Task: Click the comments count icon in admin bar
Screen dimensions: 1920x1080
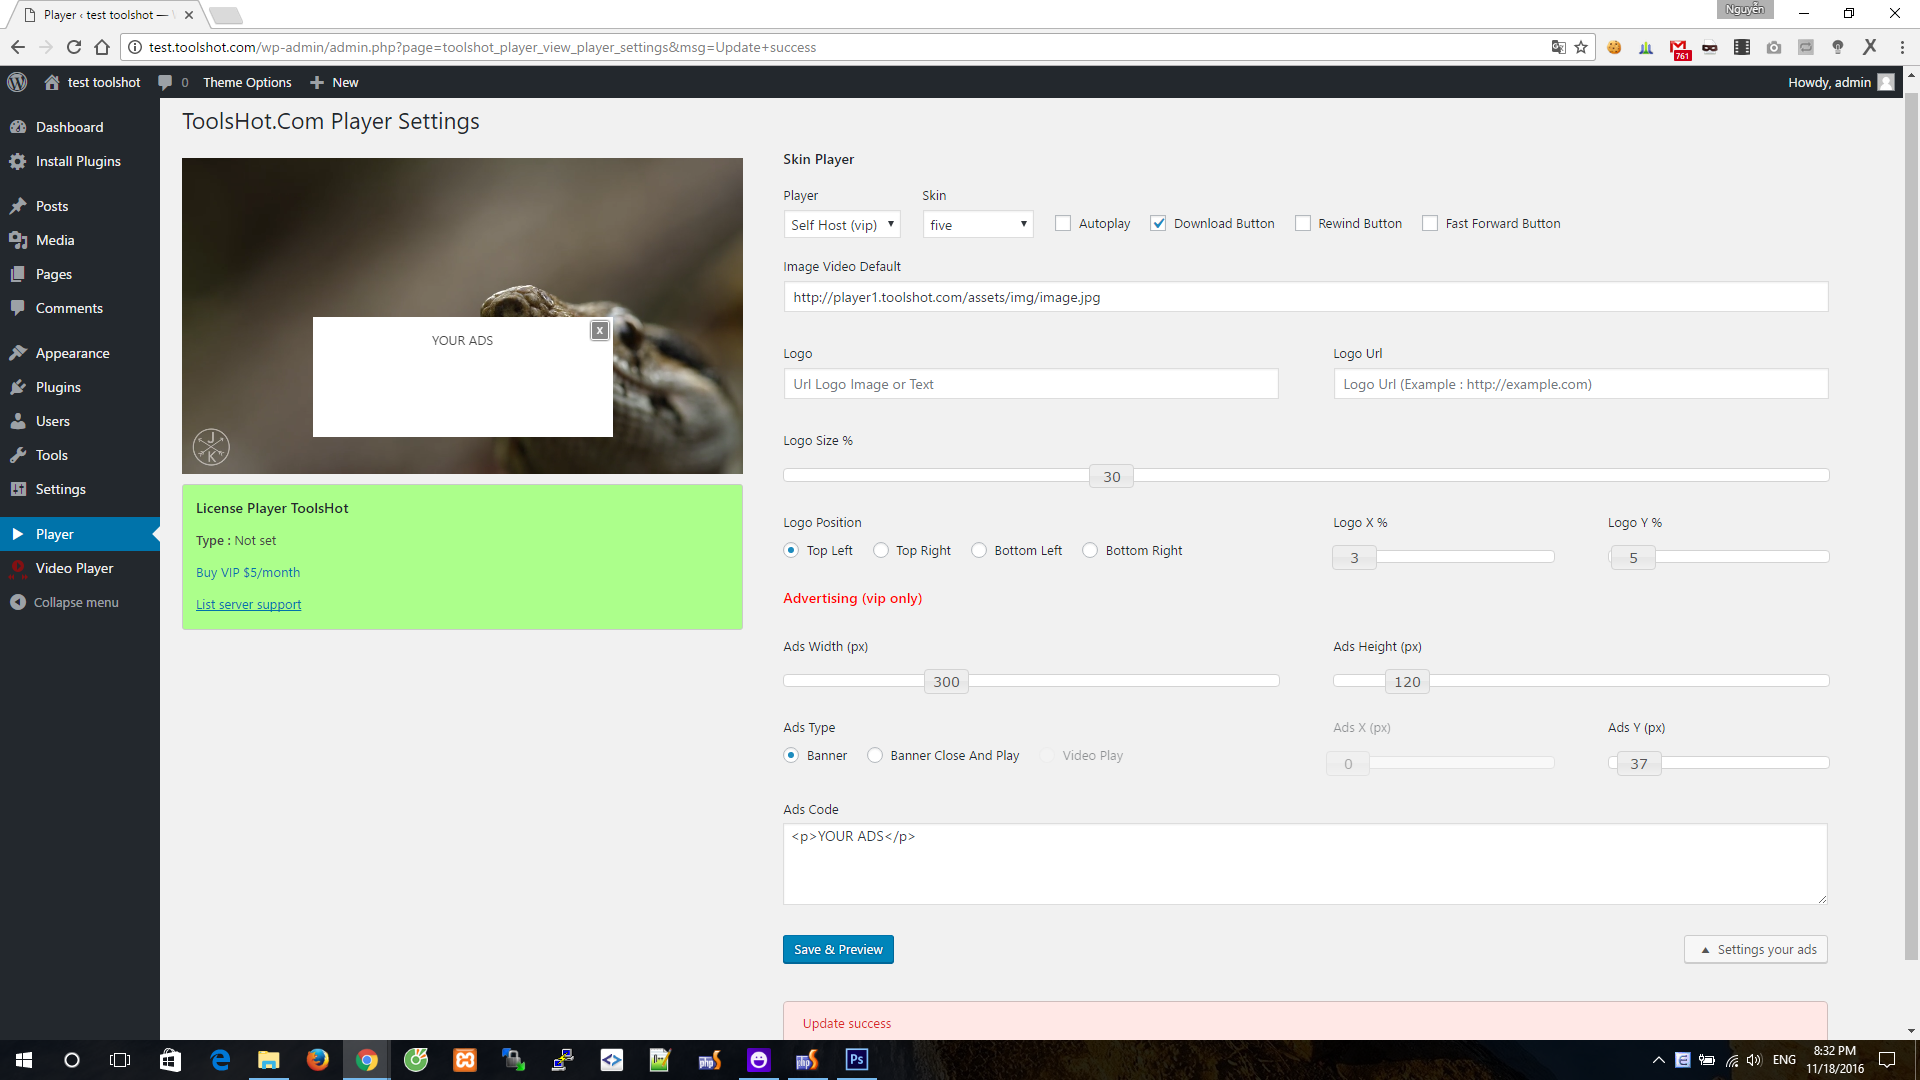Action: tap(165, 82)
